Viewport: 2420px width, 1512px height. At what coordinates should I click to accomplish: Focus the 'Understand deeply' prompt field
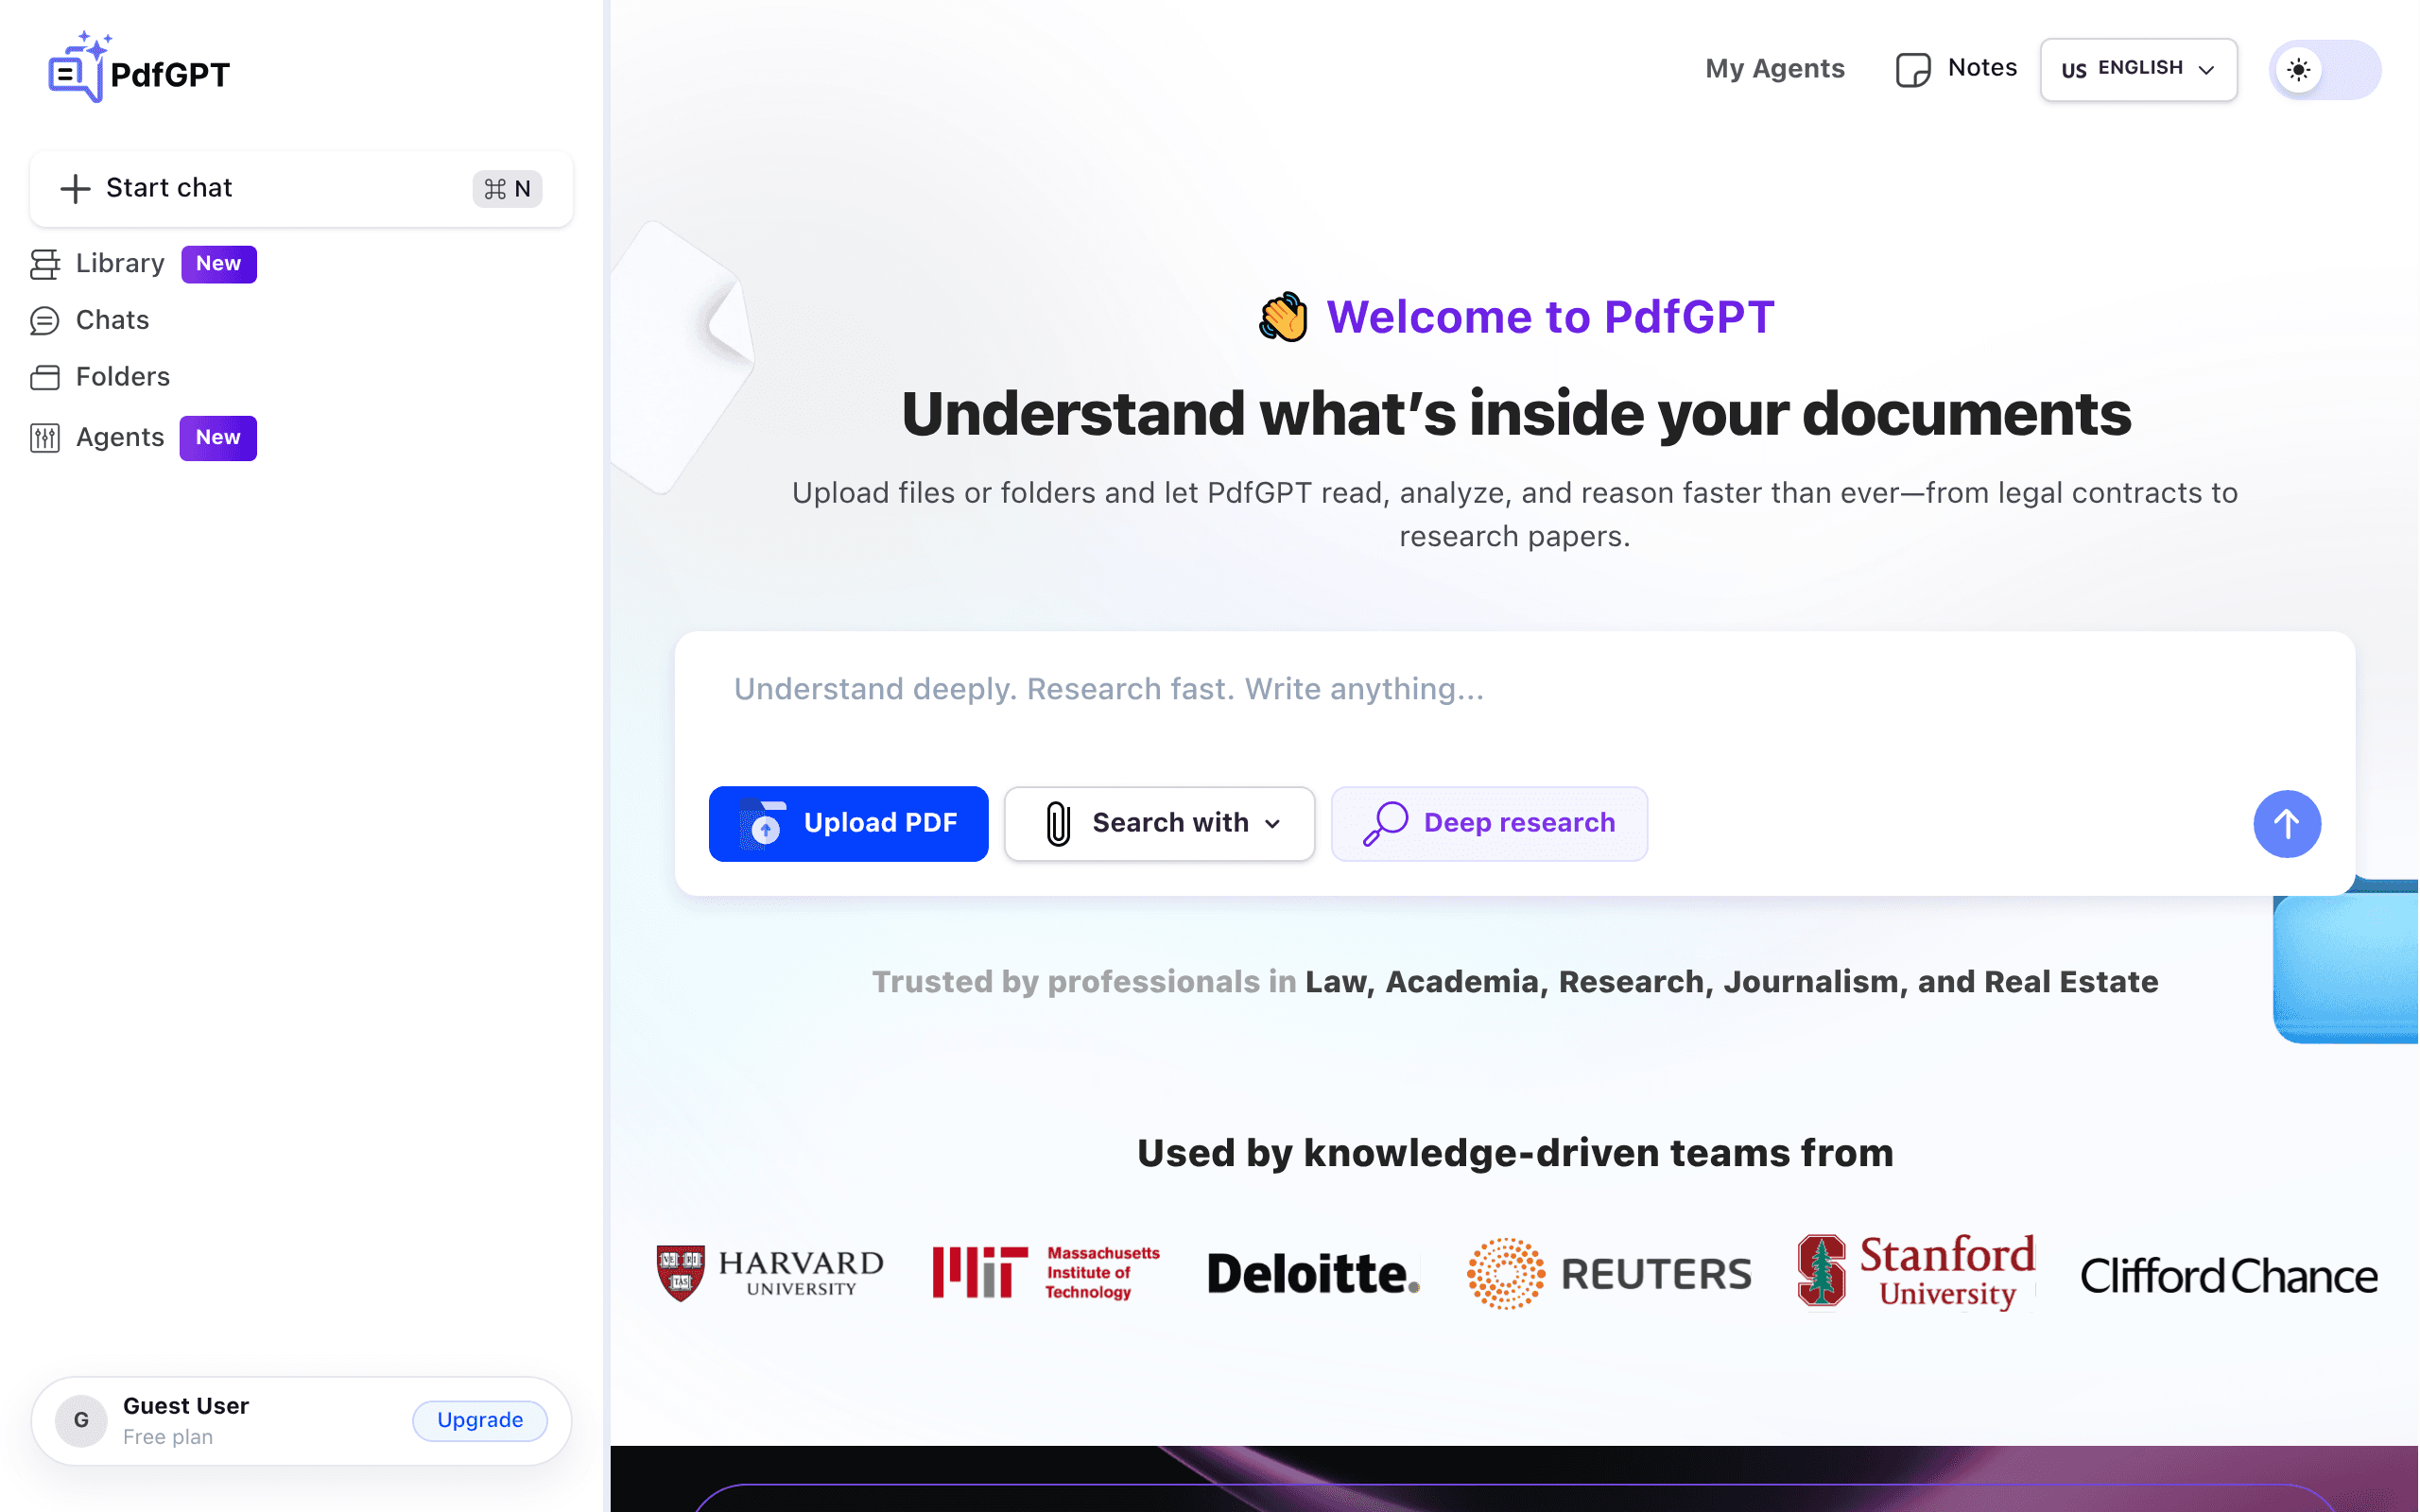(1514, 689)
